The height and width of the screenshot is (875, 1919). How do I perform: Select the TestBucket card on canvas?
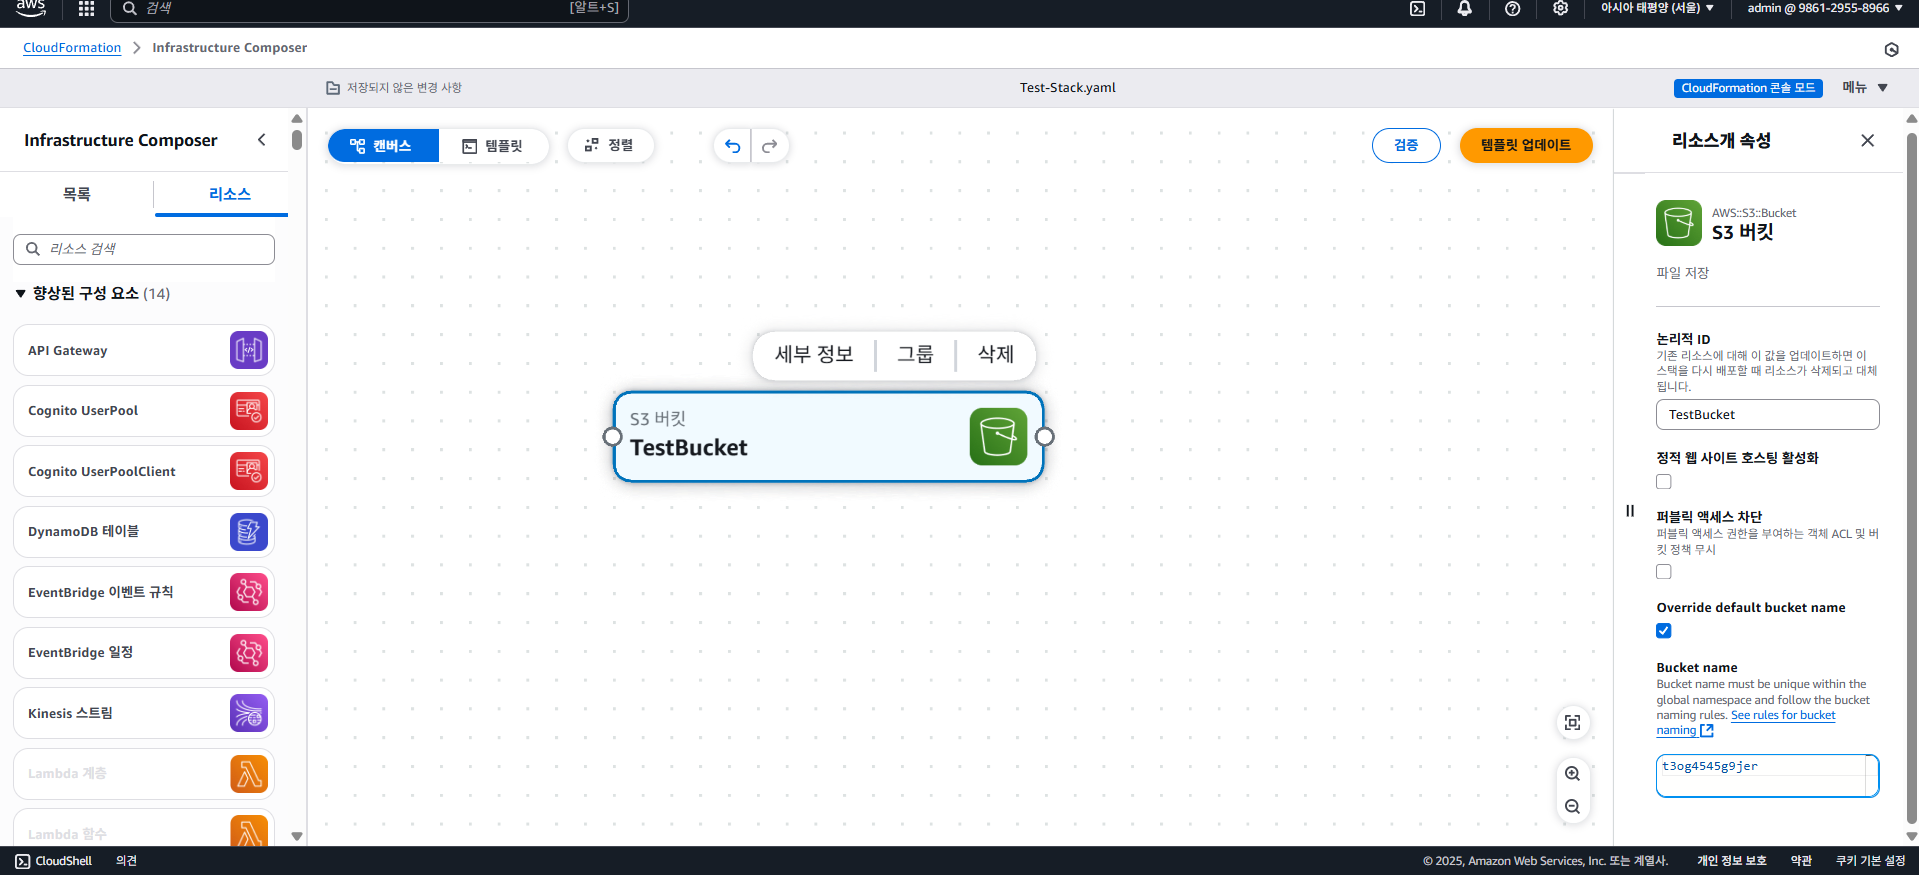pos(828,437)
